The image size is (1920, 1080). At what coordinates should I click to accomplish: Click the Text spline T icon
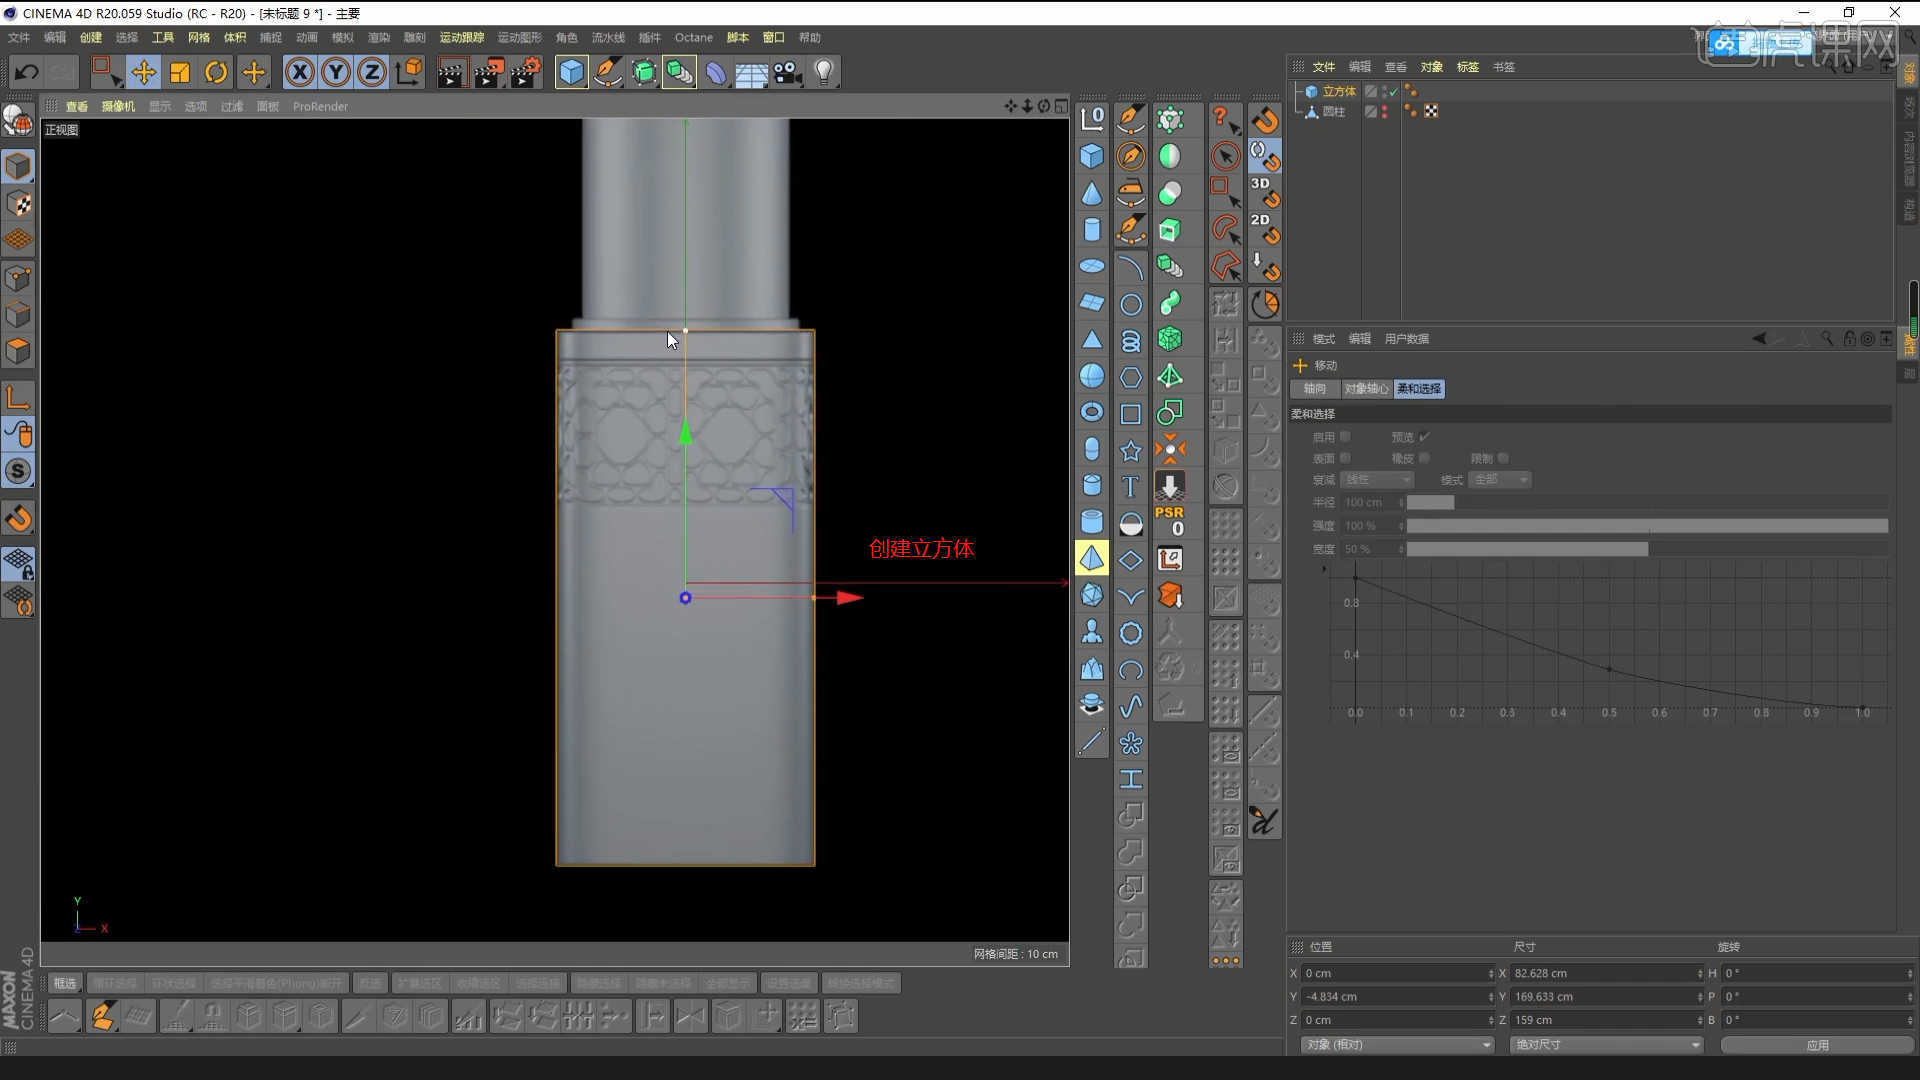pos(1130,487)
